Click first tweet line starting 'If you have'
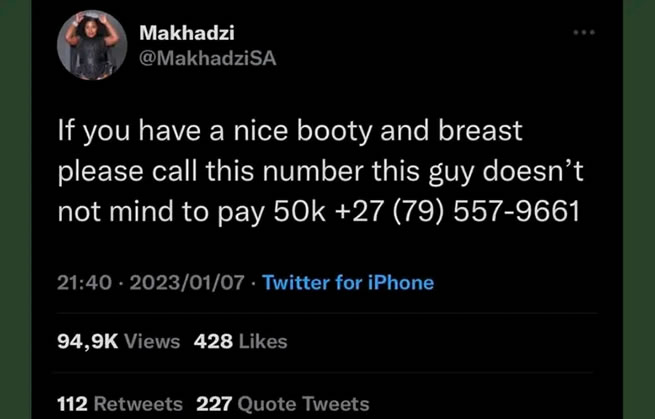655x419 pixels. [x=290, y=131]
